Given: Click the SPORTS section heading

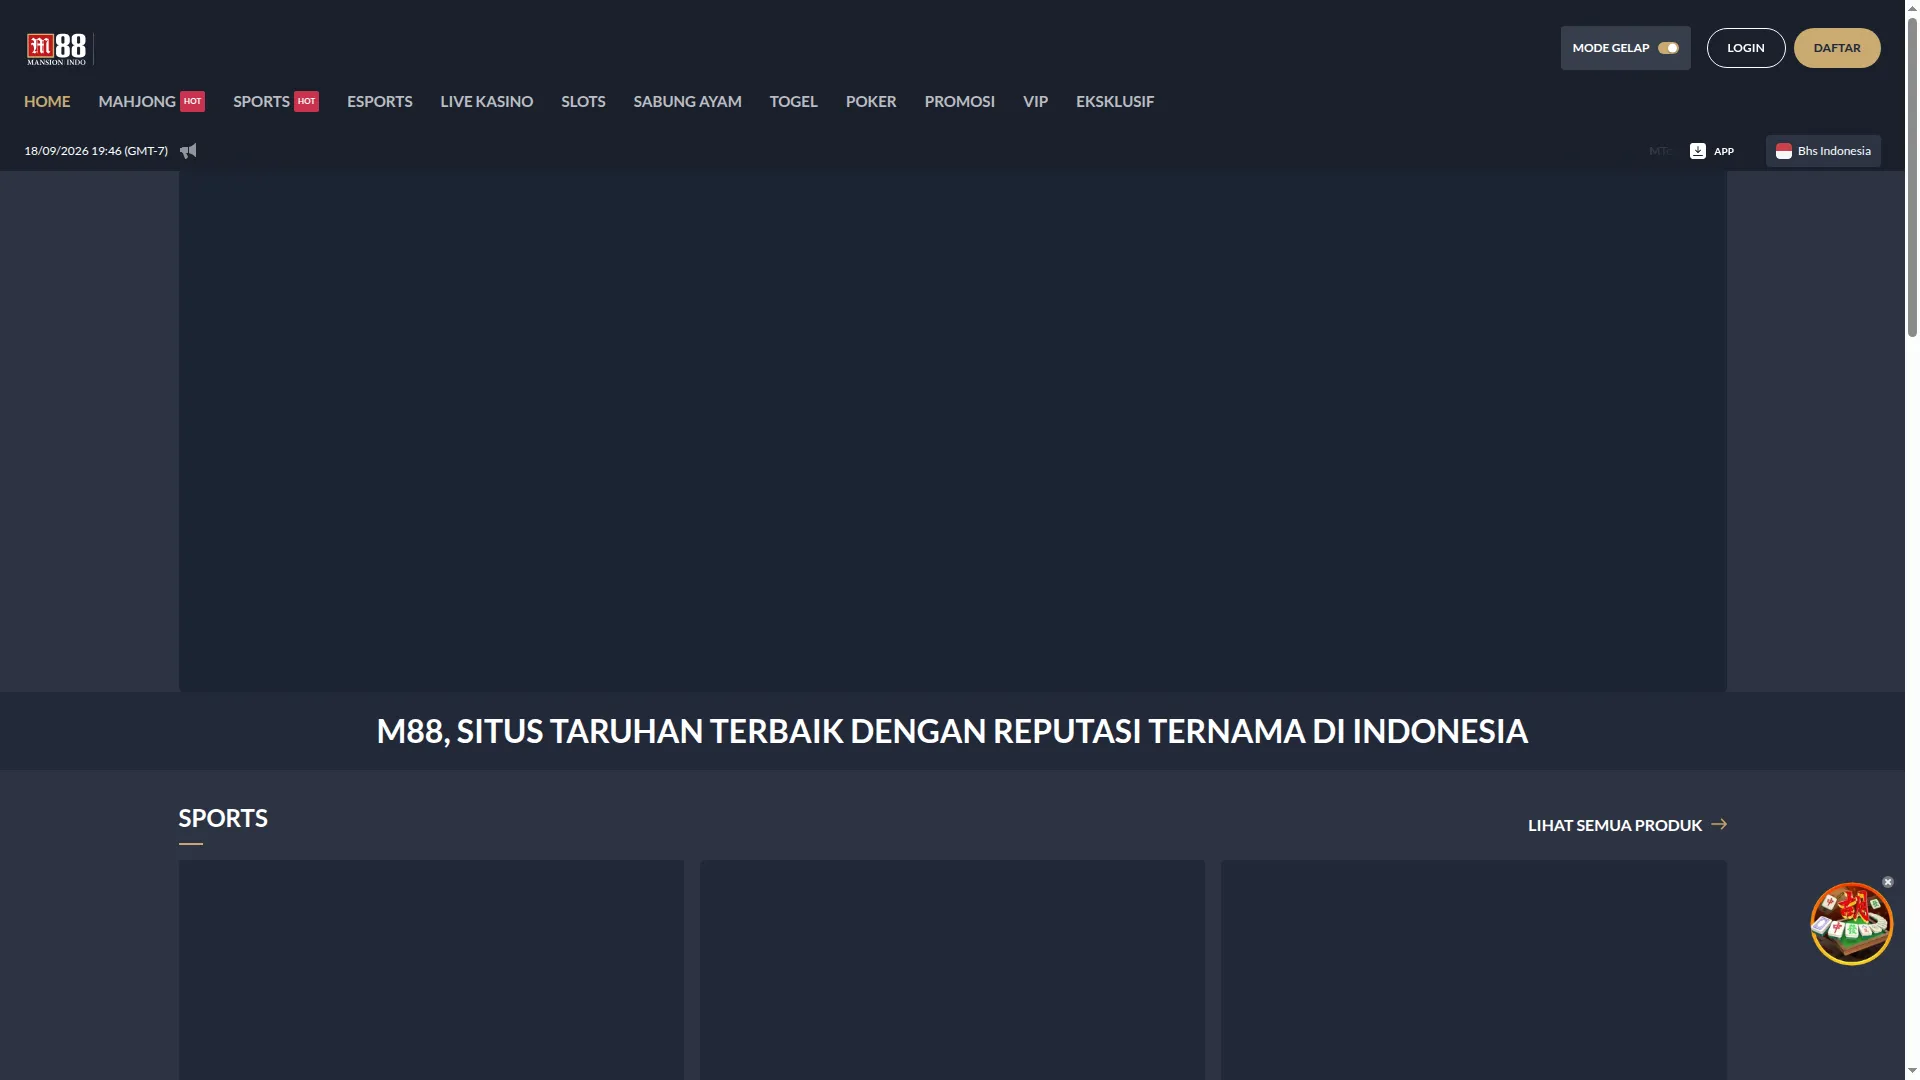Looking at the screenshot, I should pos(223,818).
